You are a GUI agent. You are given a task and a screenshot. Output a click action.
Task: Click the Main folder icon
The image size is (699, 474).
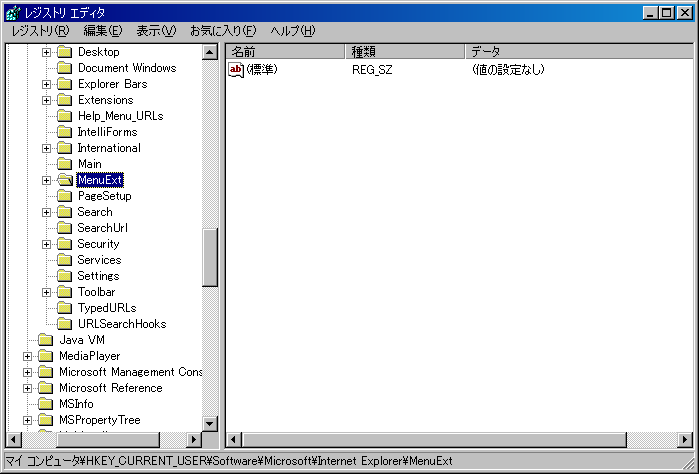point(65,164)
